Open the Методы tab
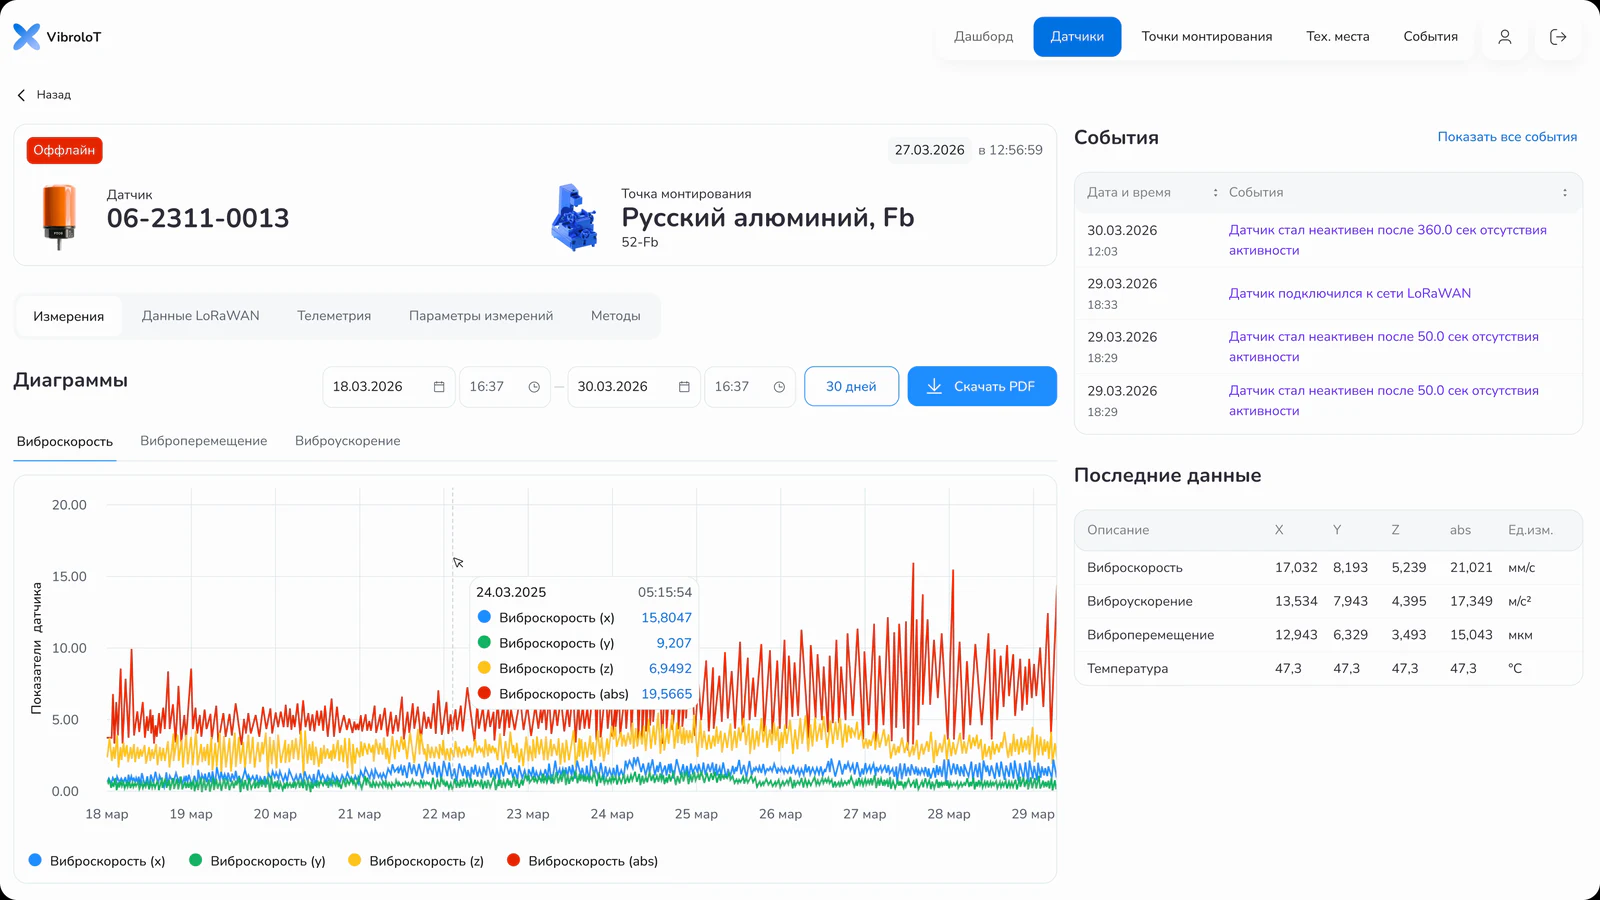1600x900 pixels. pyautogui.click(x=615, y=316)
